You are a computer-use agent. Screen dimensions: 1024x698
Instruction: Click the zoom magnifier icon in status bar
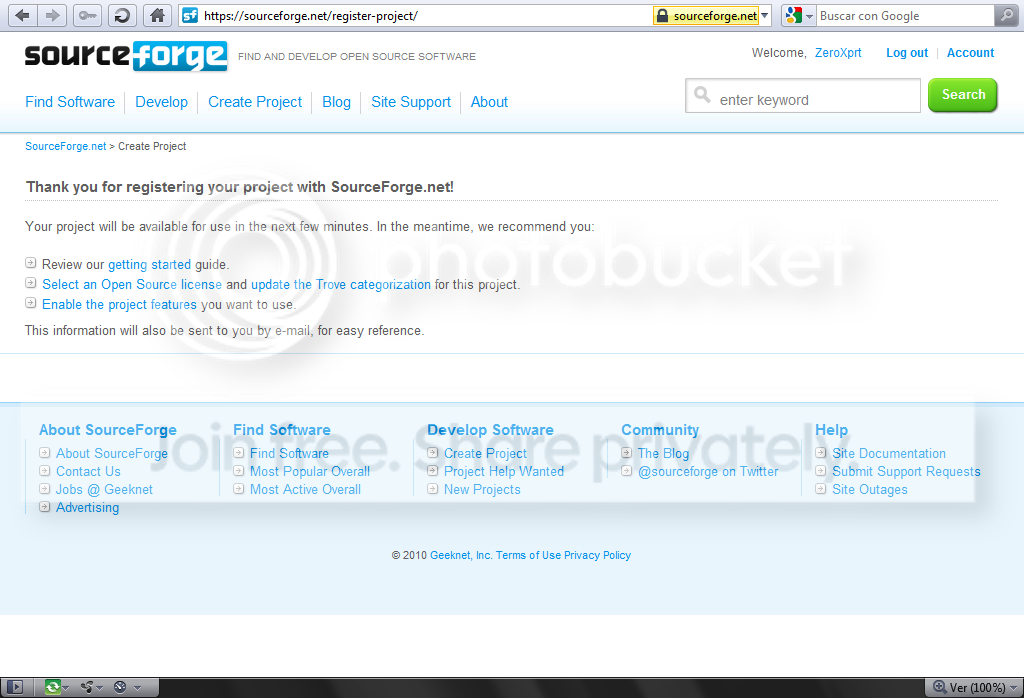[940, 687]
